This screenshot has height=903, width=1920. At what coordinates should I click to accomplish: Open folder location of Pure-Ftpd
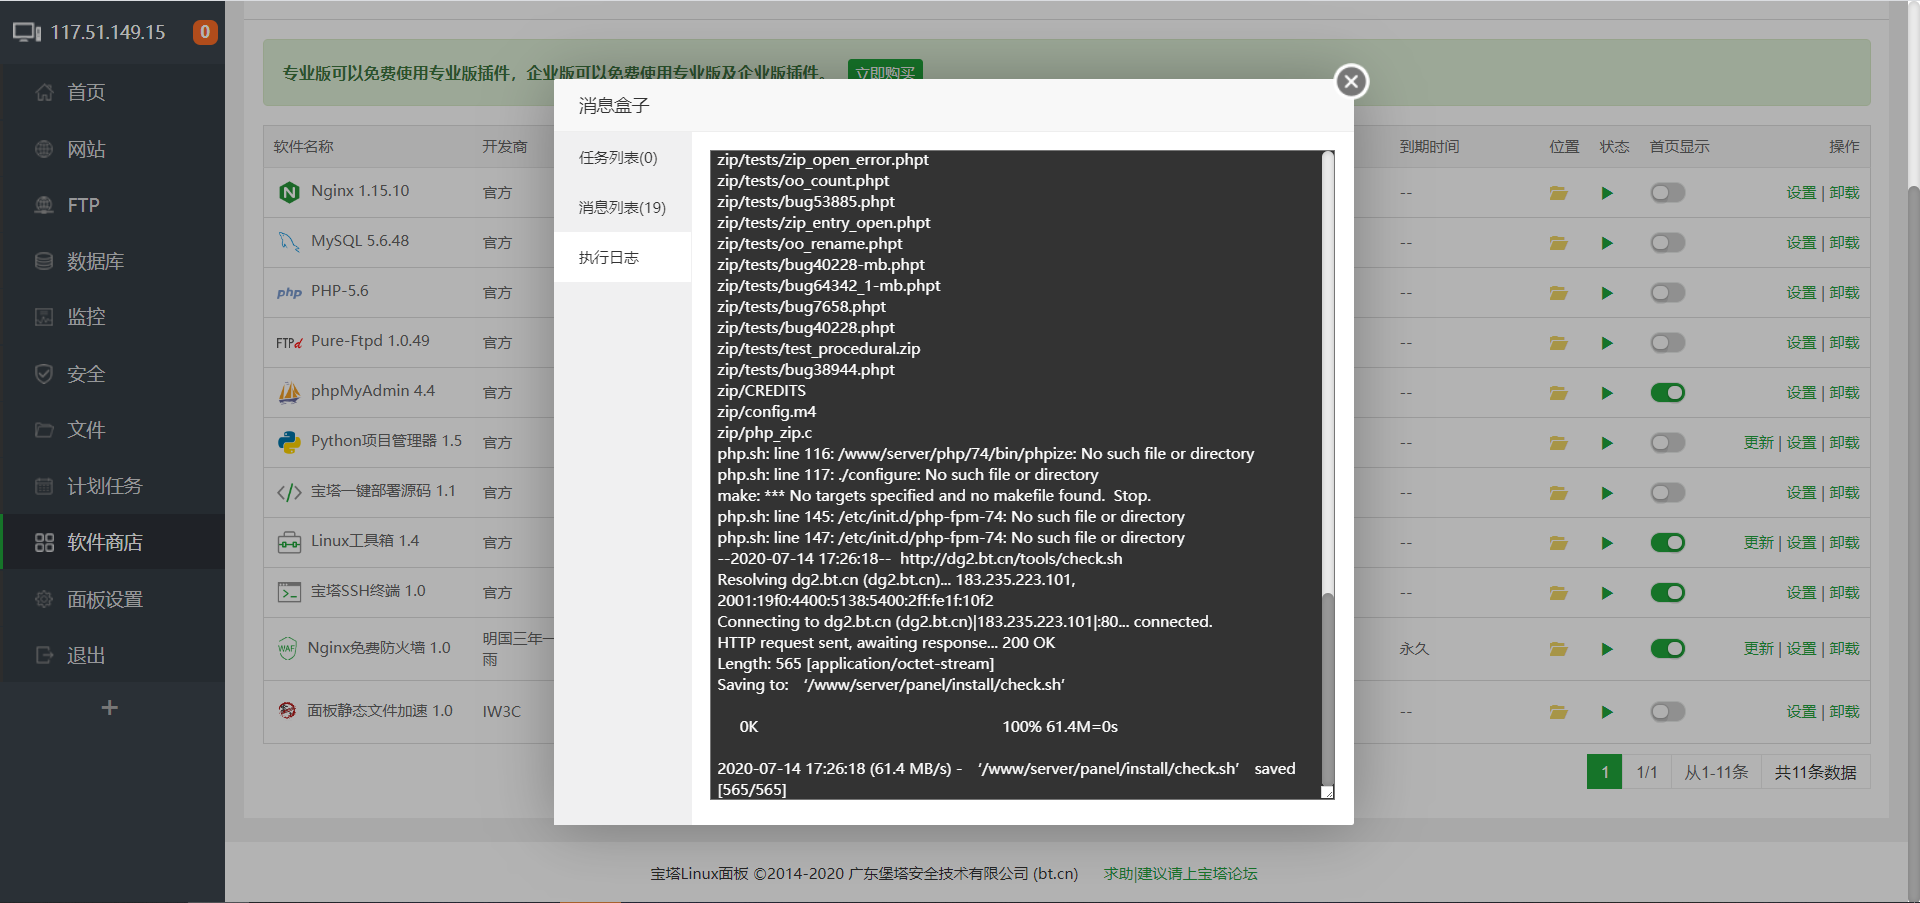[x=1558, y=343]
